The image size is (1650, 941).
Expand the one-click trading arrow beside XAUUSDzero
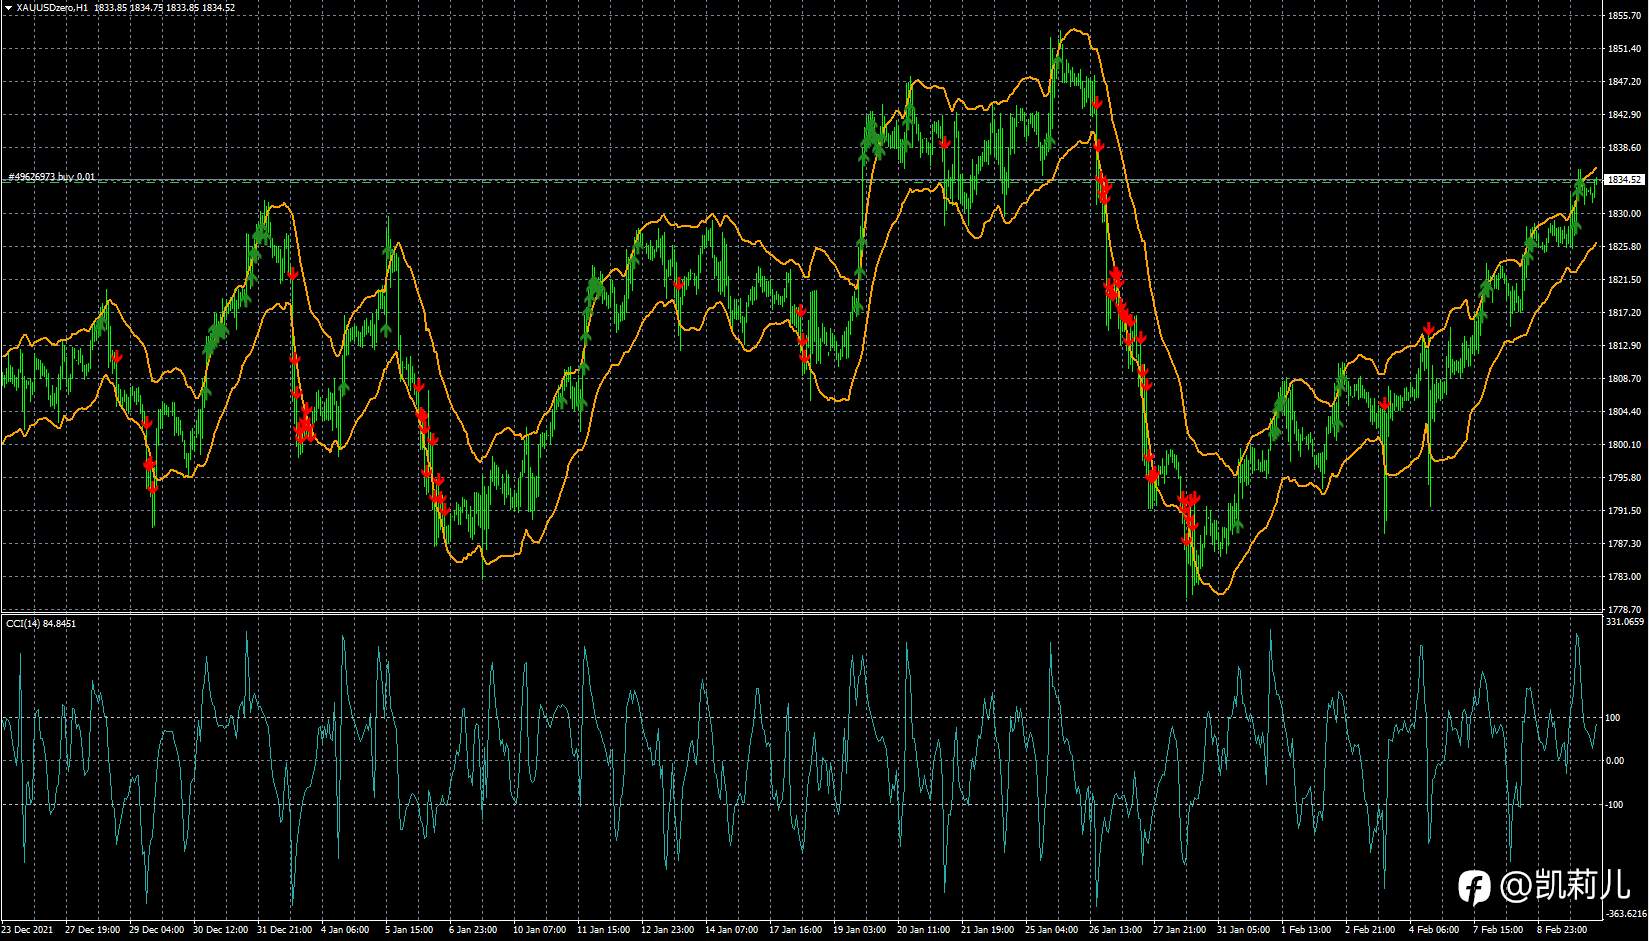click(8, 7)
